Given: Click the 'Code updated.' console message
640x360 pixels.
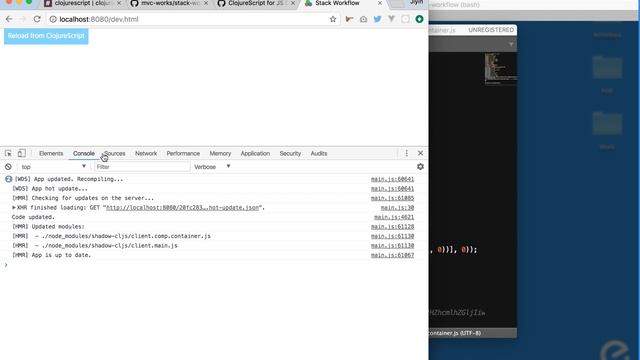Looking at the screenshot, I should [33, 217].
